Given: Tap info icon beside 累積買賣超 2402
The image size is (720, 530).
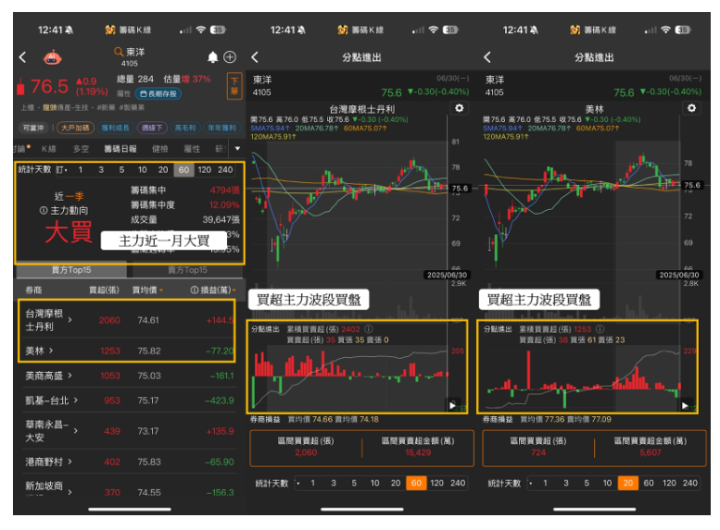Looking at the screenshot, I should (369, 329).
